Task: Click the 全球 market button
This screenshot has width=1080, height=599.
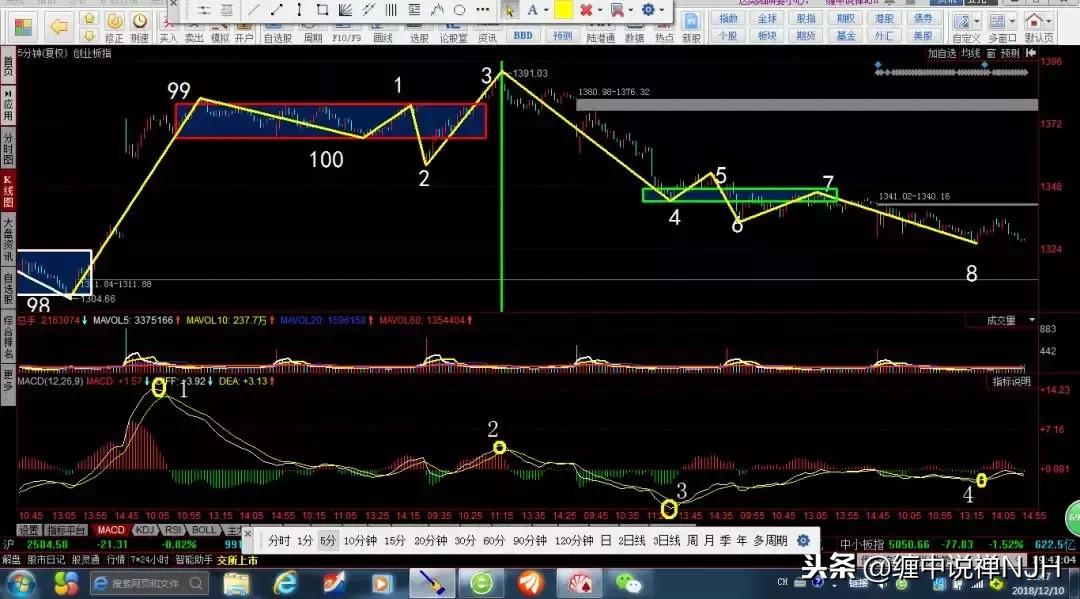Action: tap(766, 18)
